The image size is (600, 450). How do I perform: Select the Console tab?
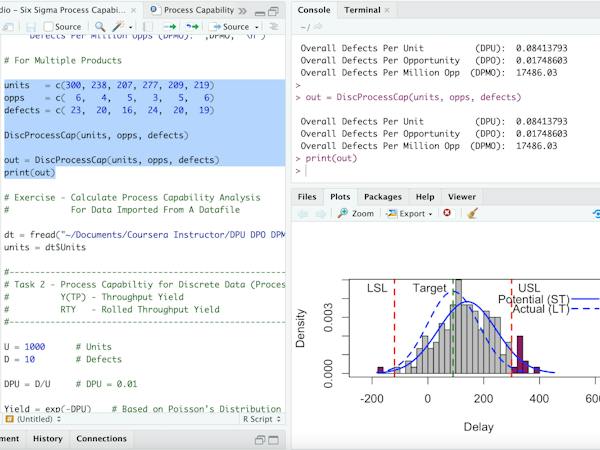pos(314,10)
